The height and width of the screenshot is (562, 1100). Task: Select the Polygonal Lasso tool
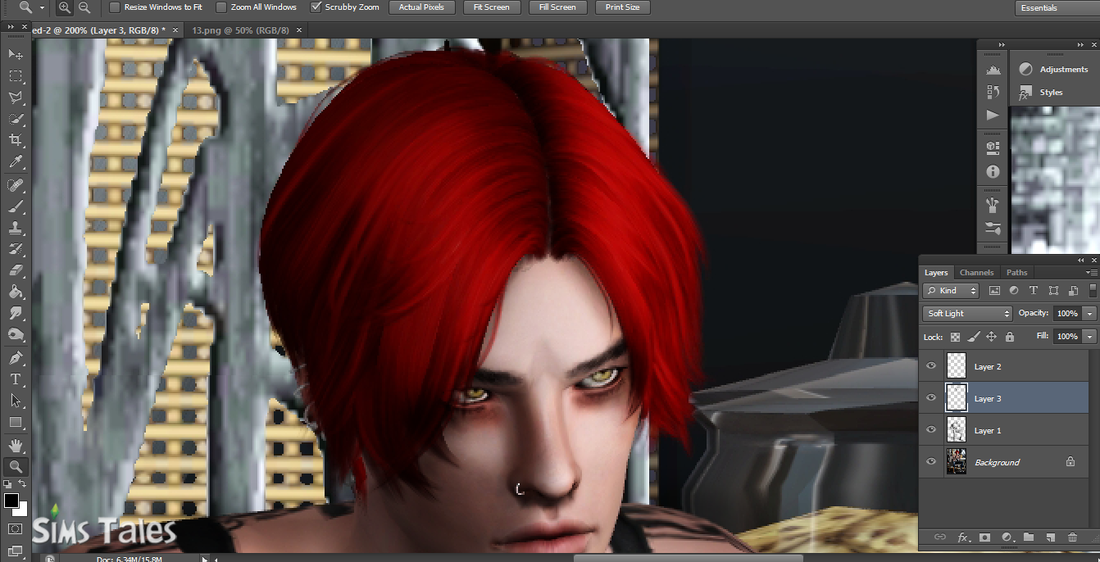coord(15,98)
